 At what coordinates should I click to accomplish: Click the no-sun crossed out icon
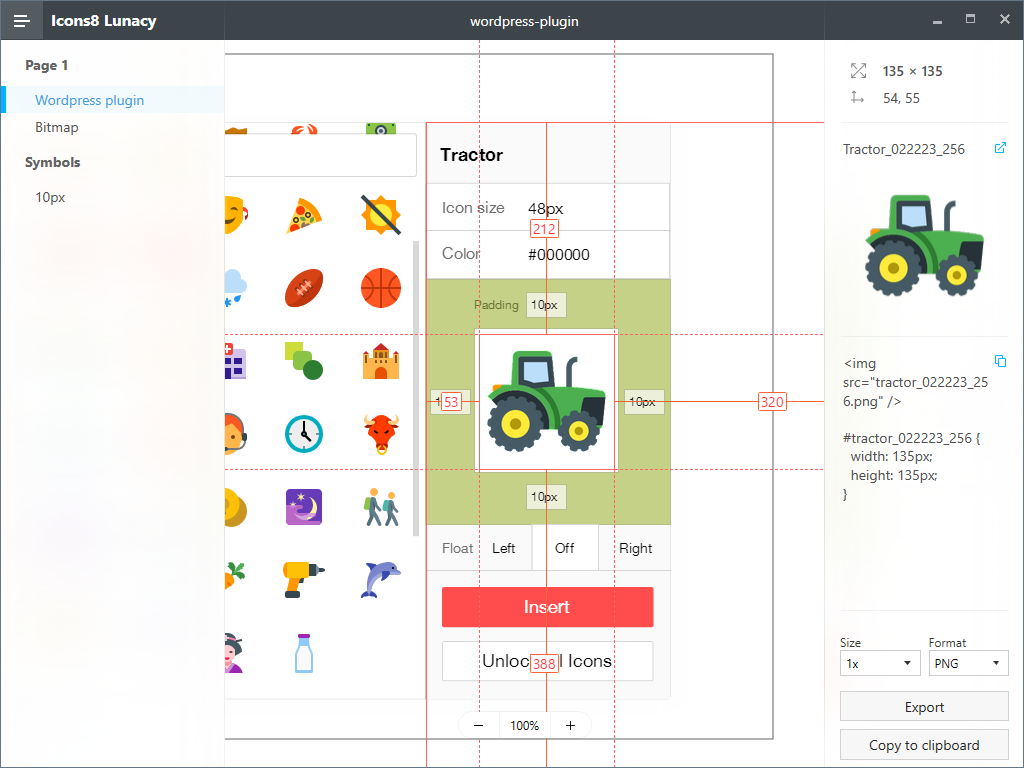coord(381,215)
